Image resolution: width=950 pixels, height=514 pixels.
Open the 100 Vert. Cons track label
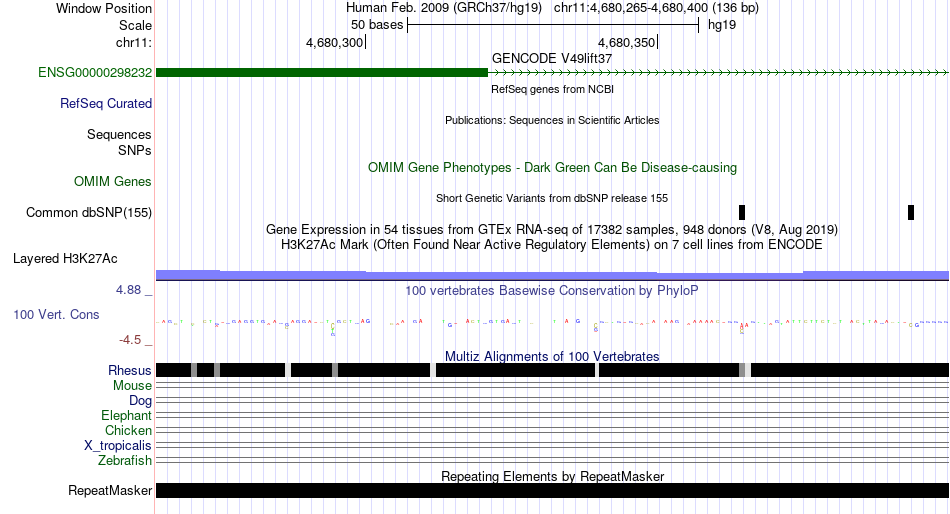click(56, 315)
